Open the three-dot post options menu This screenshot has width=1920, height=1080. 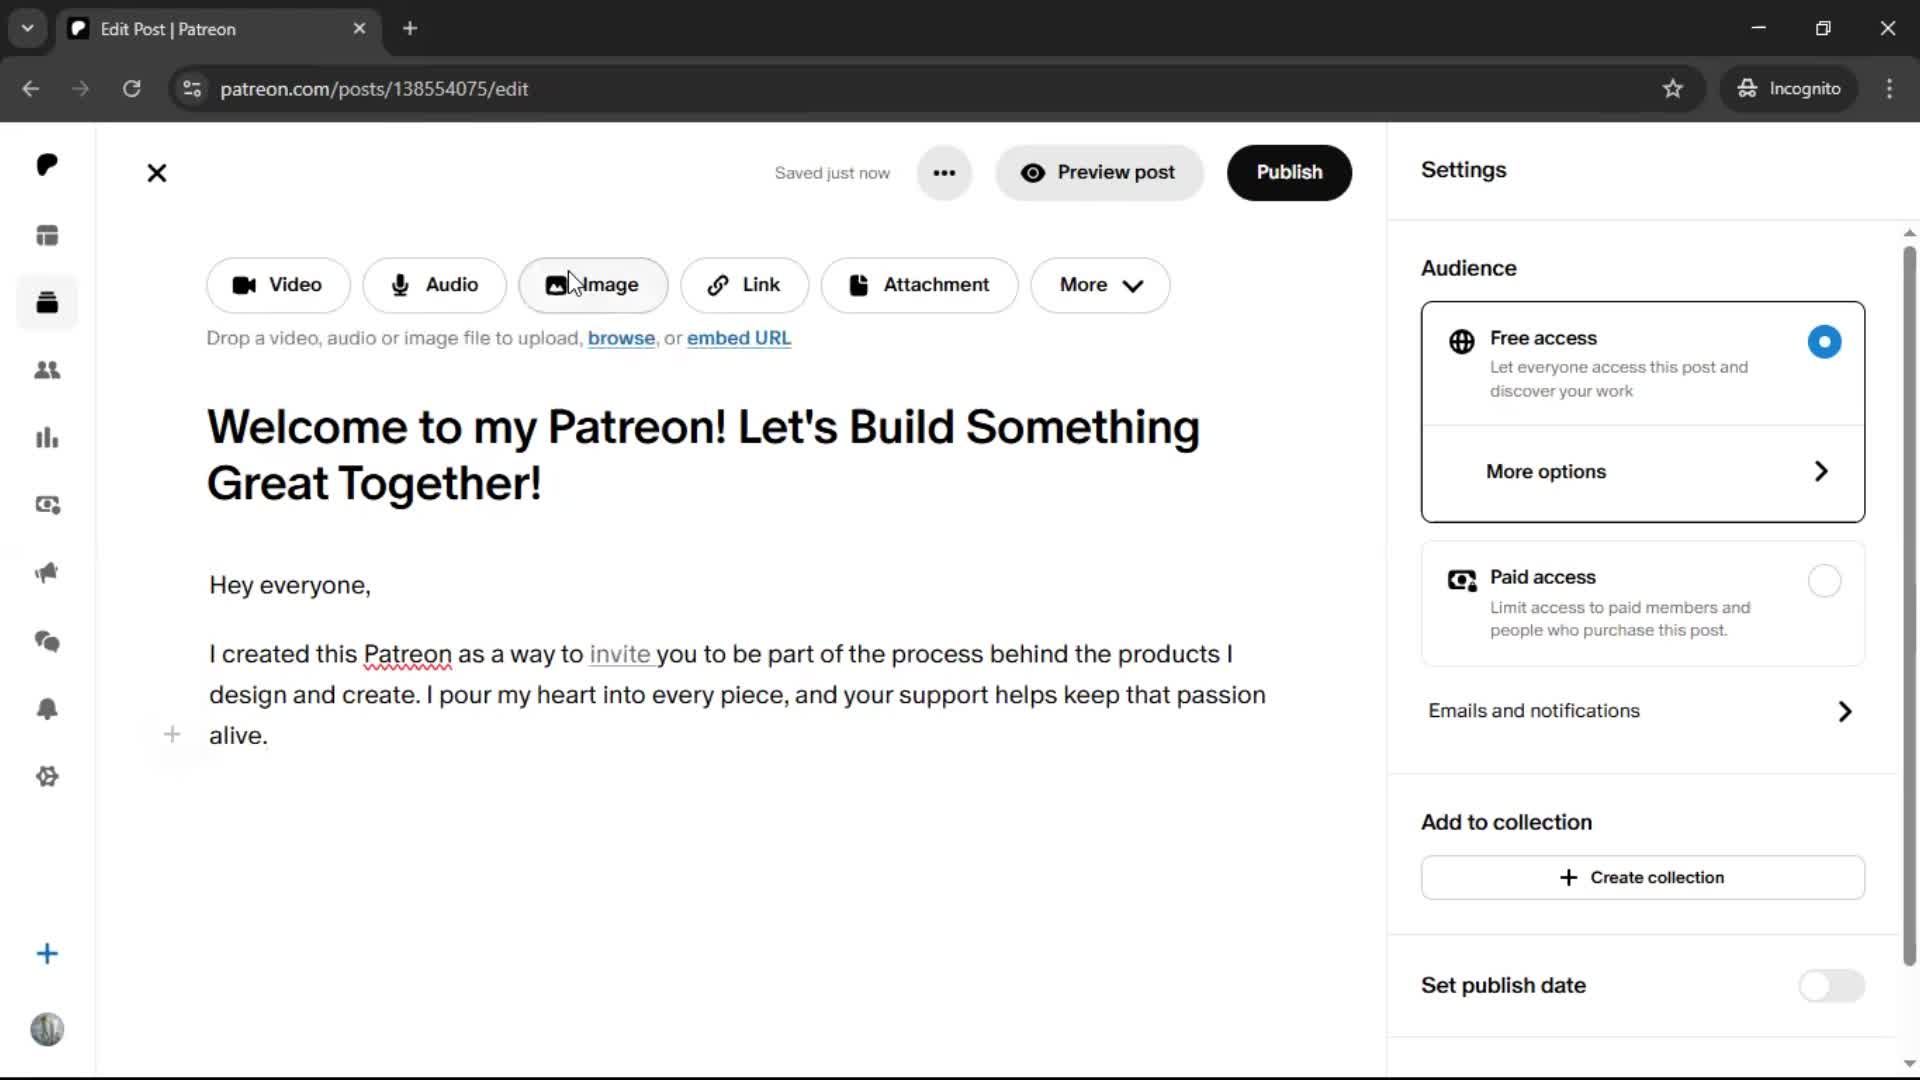944,173
